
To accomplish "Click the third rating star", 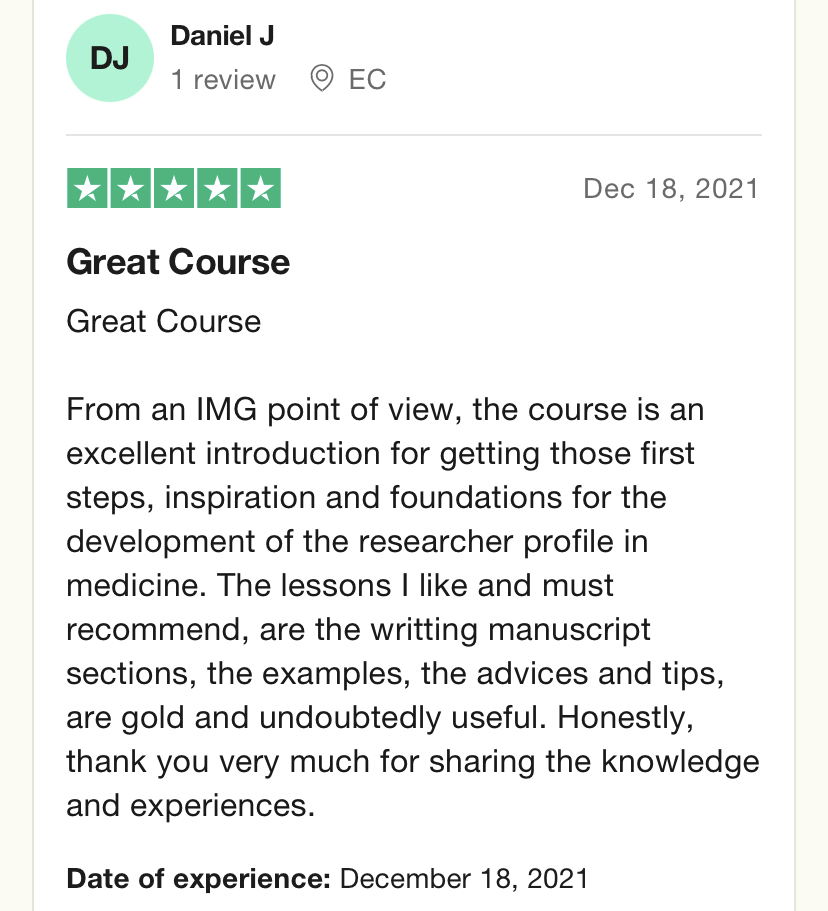I will (x=174, y=188).
